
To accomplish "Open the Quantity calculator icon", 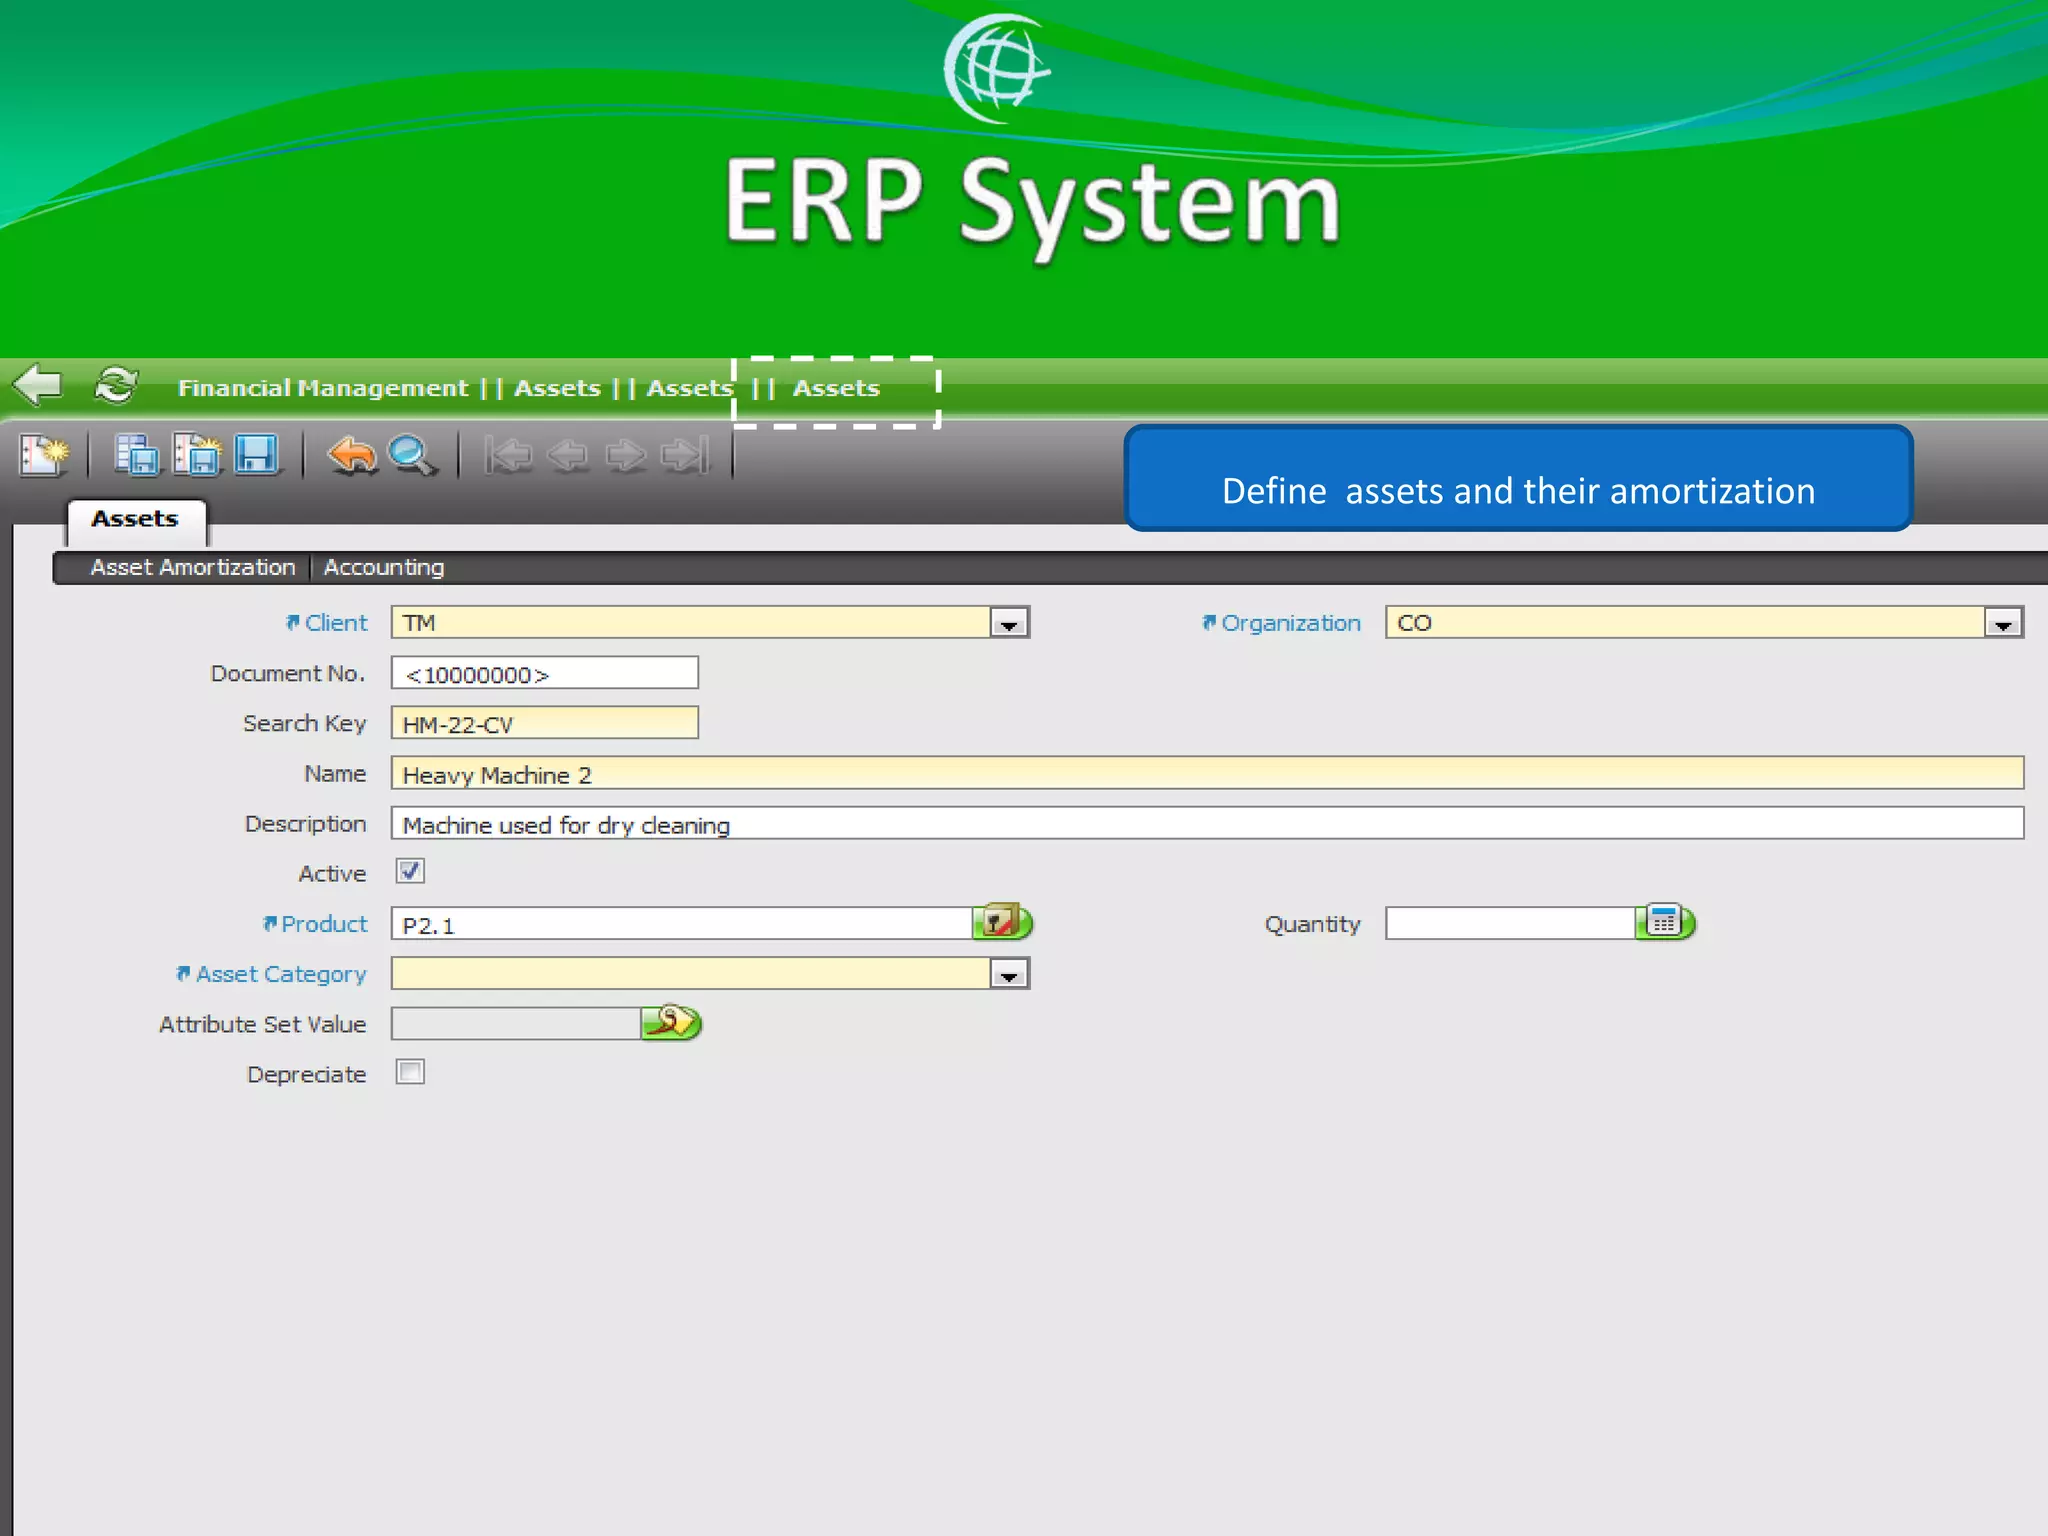I will tap(1664, 922).
